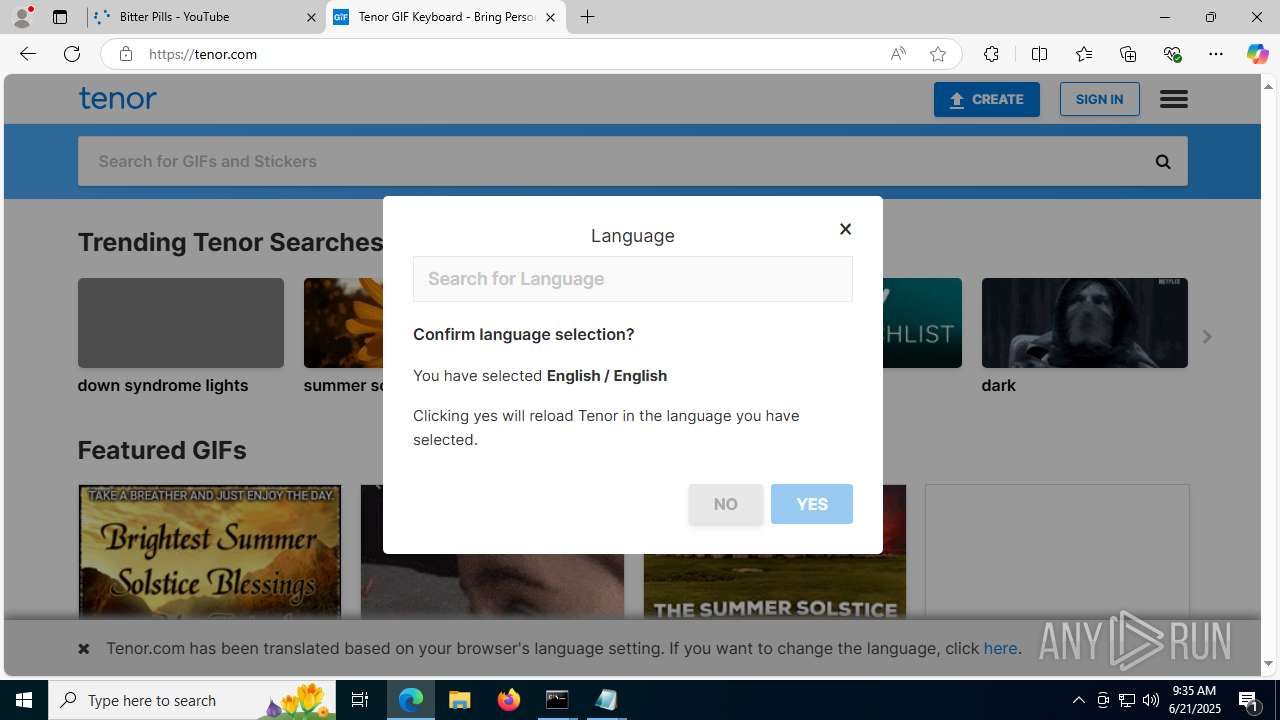Close the Bitter Pills YouTube tab

pyautogui.click(x=311, y=17)
